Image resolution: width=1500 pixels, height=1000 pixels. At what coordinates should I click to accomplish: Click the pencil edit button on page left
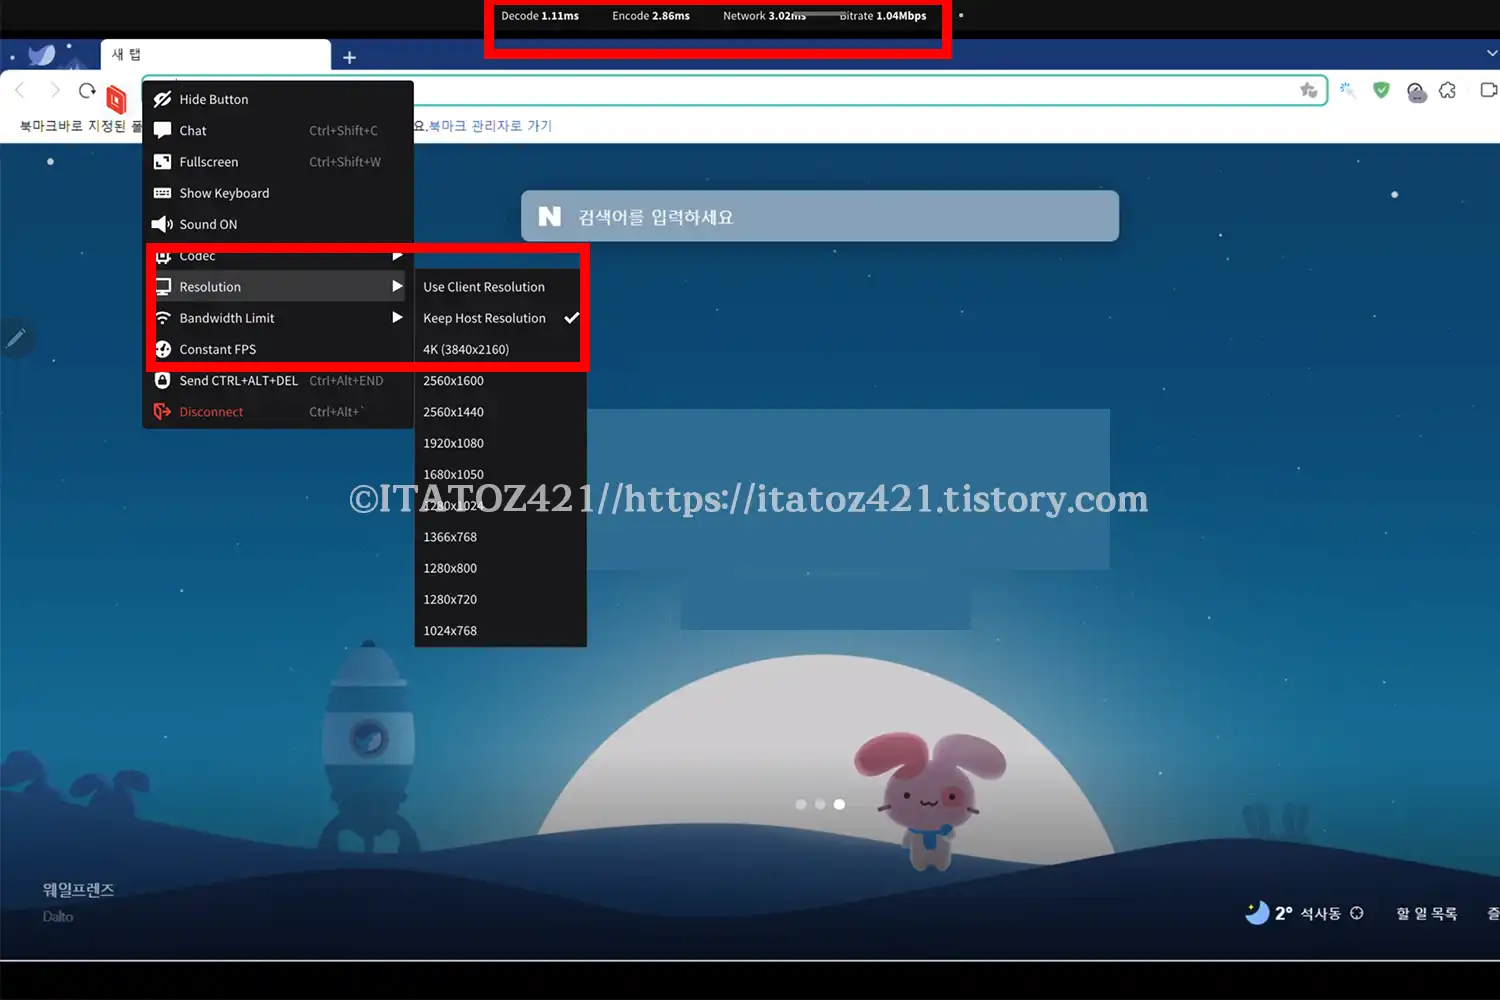tap(16, 338)
